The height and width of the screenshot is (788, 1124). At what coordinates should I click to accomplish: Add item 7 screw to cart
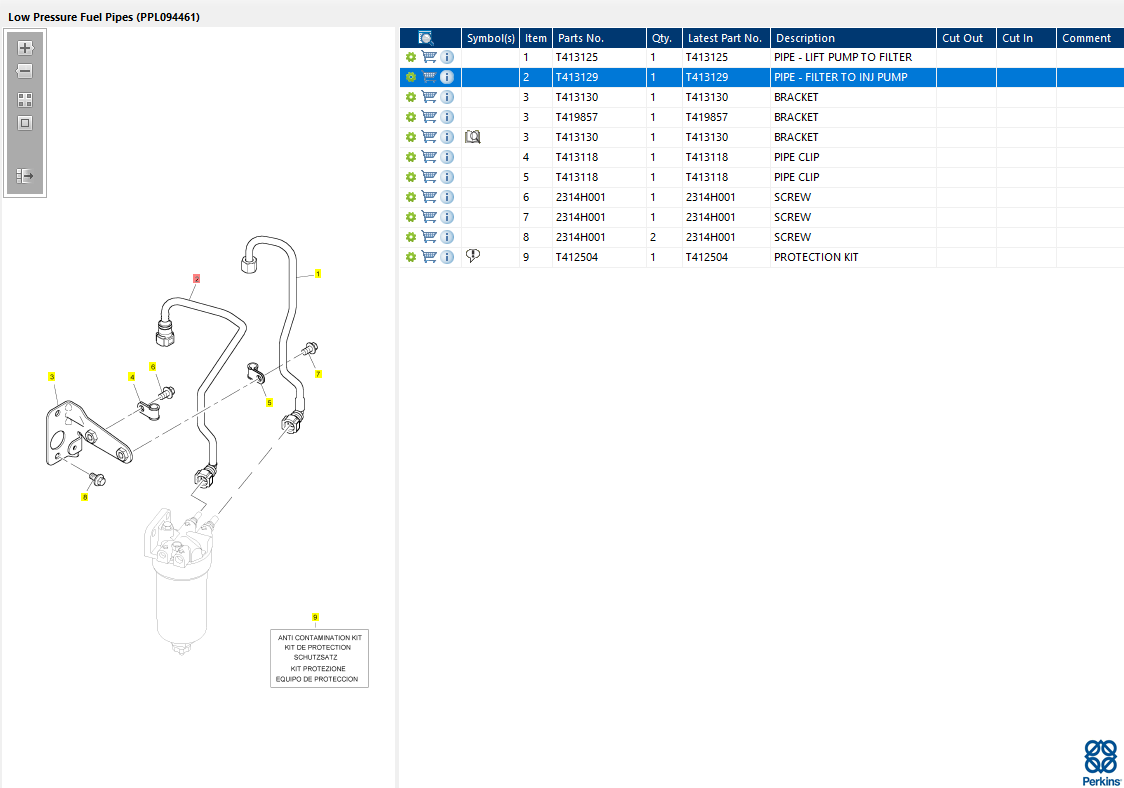point(429,217)
